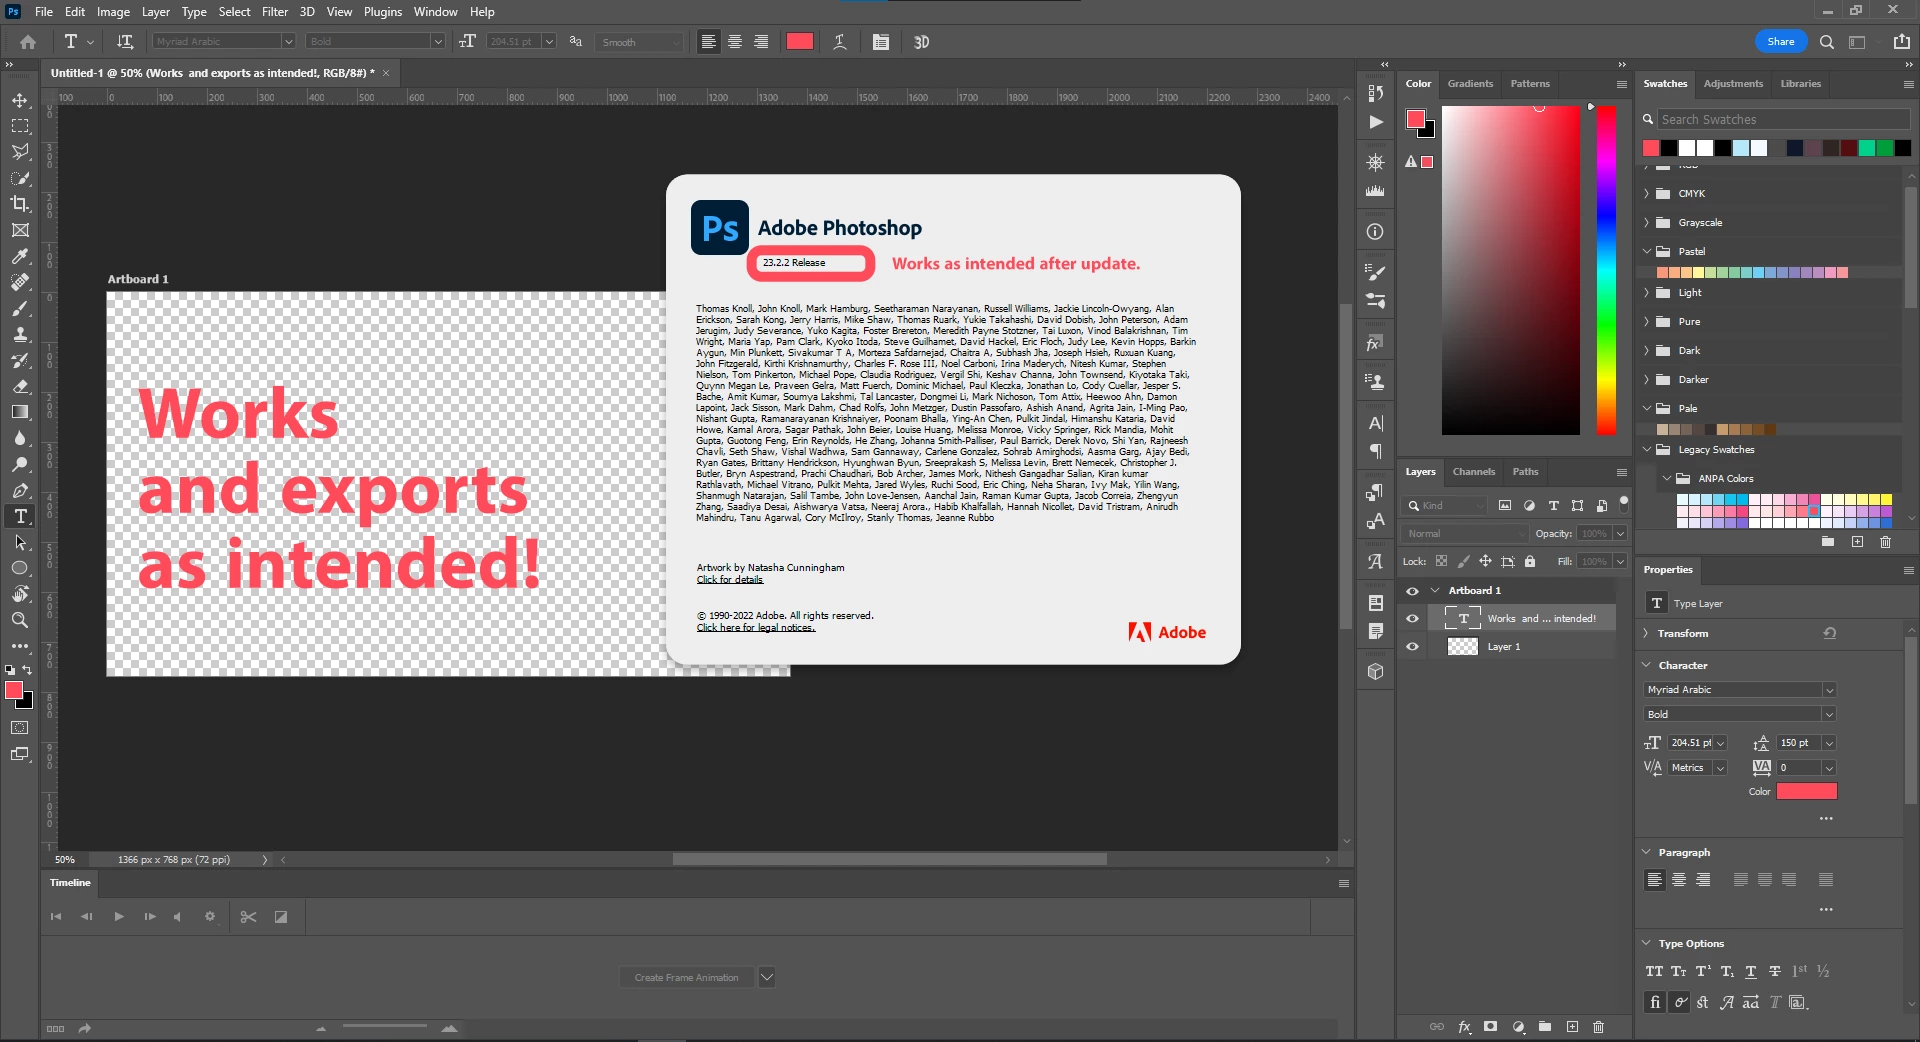This screenshot has height=1042, width=1920.
Task: Open the blend mode Normal dropdown
Action: click(1465, 533)
